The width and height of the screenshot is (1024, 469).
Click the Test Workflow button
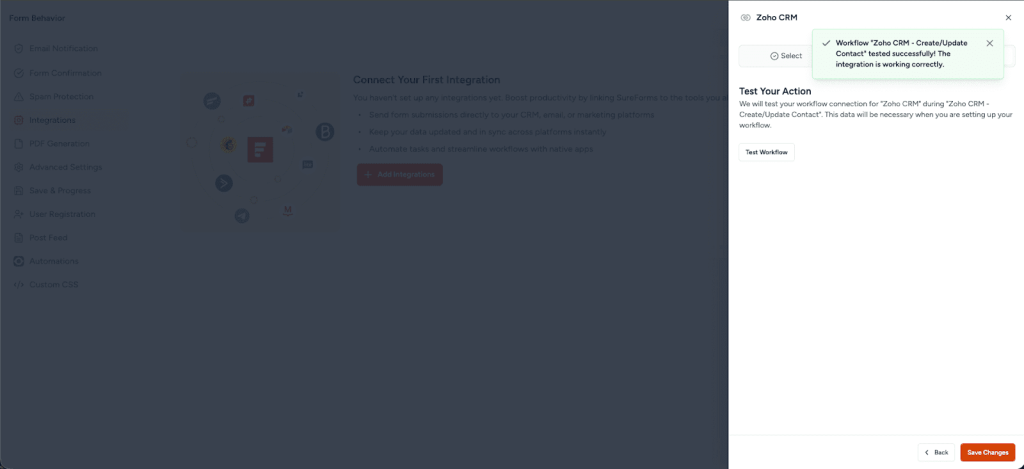pyautogui.click(x=766, y=152)
